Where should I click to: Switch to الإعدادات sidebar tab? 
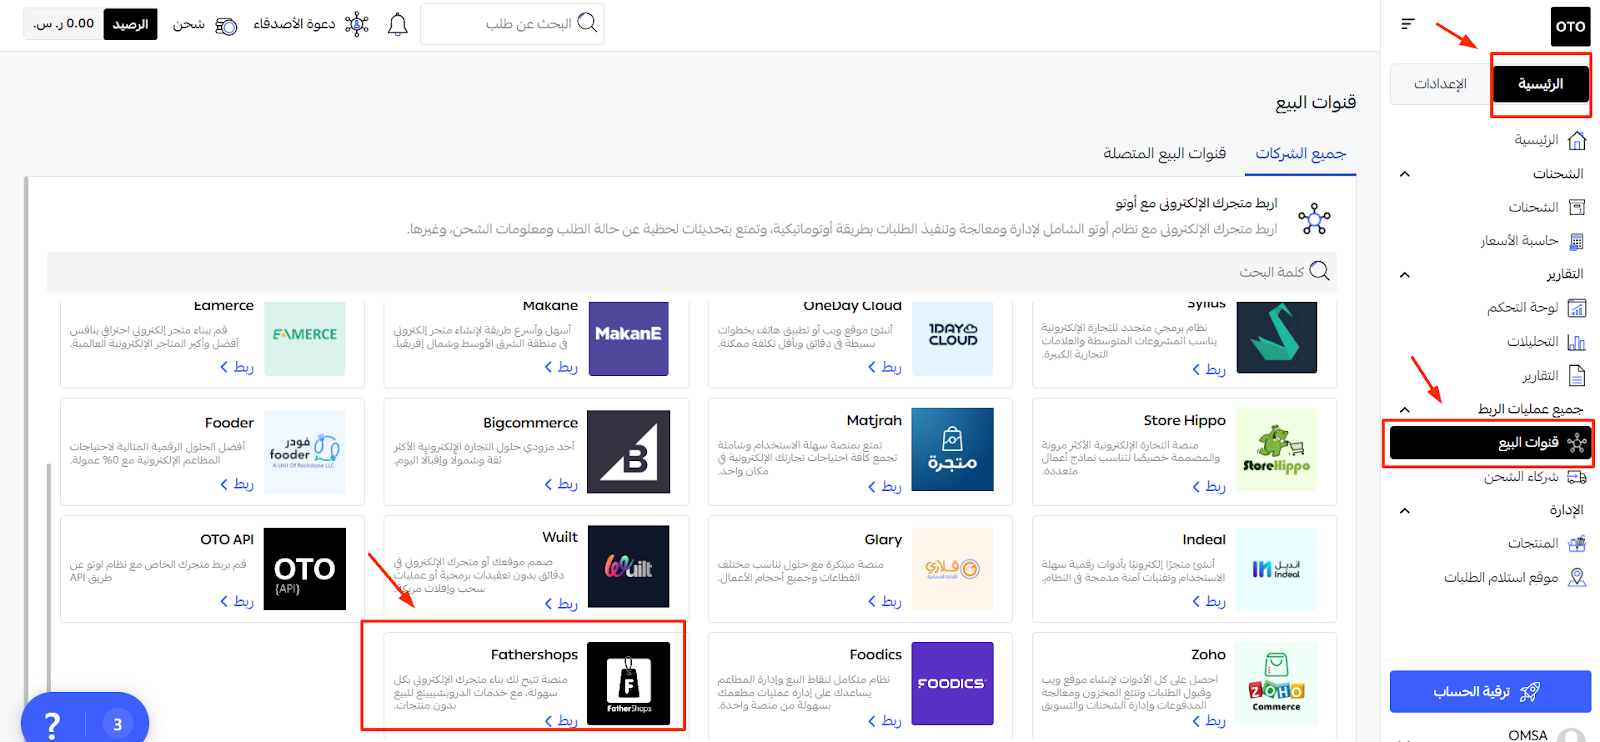click(1440, 84)
